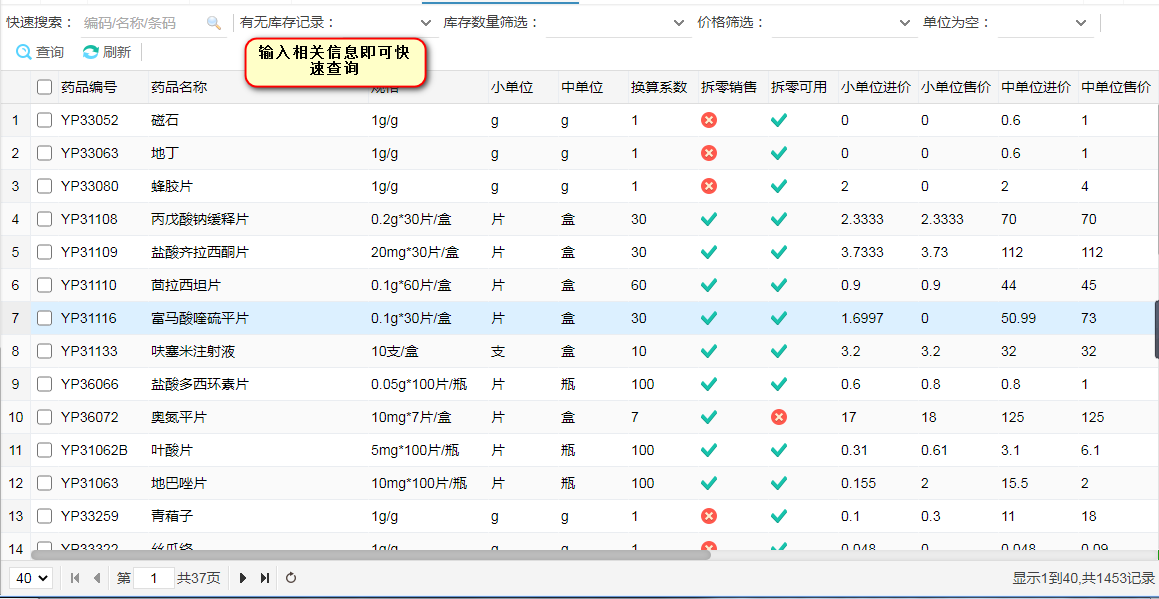Click the 中单位售价 column header

[x=1117, y=87]
